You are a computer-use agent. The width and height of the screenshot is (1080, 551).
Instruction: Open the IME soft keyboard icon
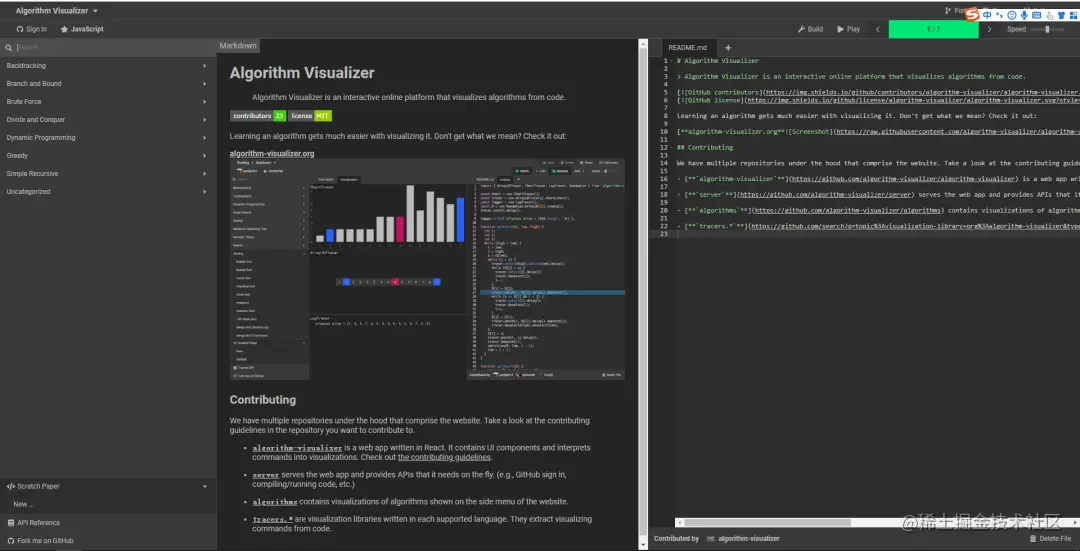1036,14
